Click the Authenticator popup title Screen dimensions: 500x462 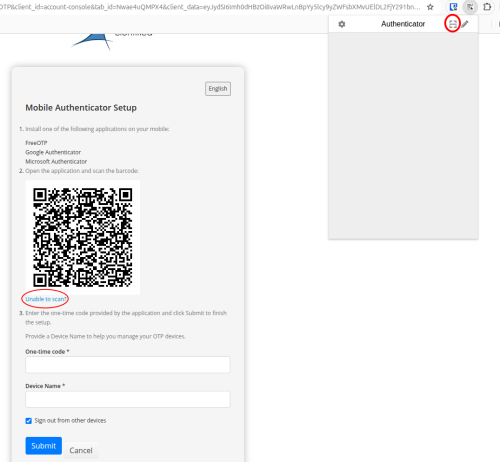coord(403,24)
